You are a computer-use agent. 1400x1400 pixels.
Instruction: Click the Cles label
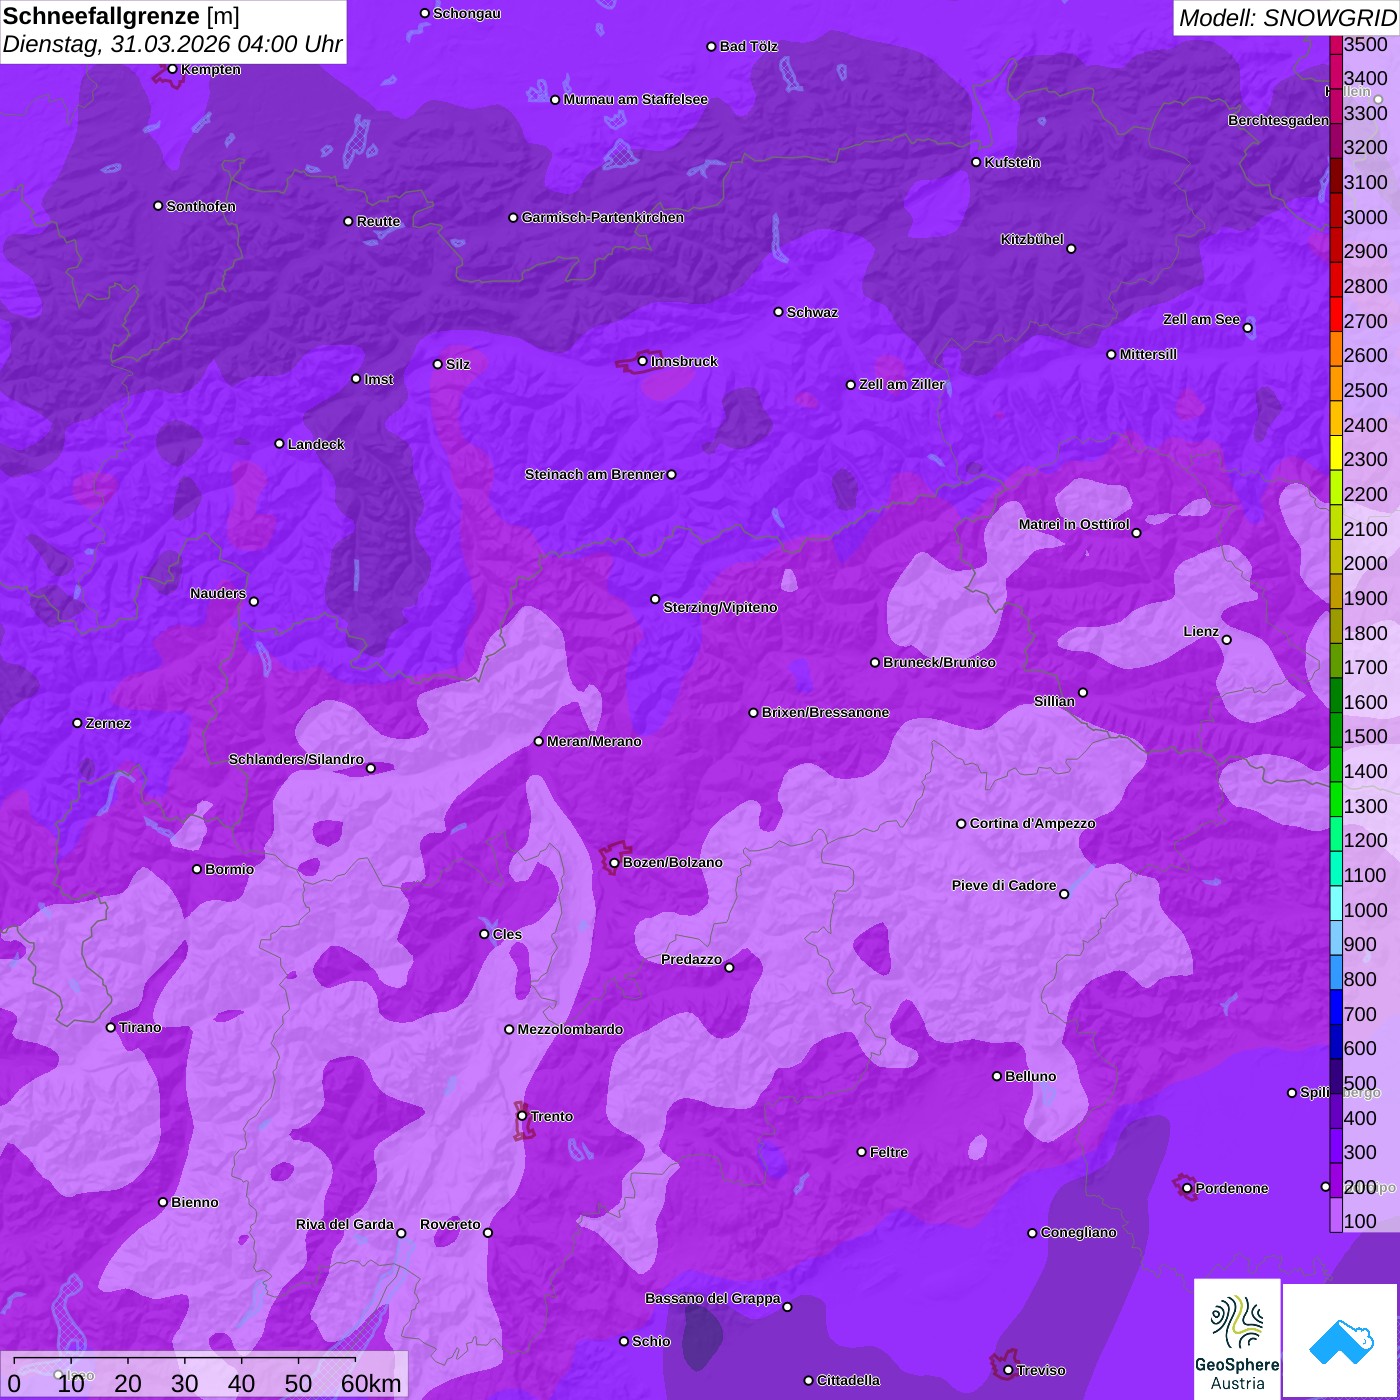point(507,934)
